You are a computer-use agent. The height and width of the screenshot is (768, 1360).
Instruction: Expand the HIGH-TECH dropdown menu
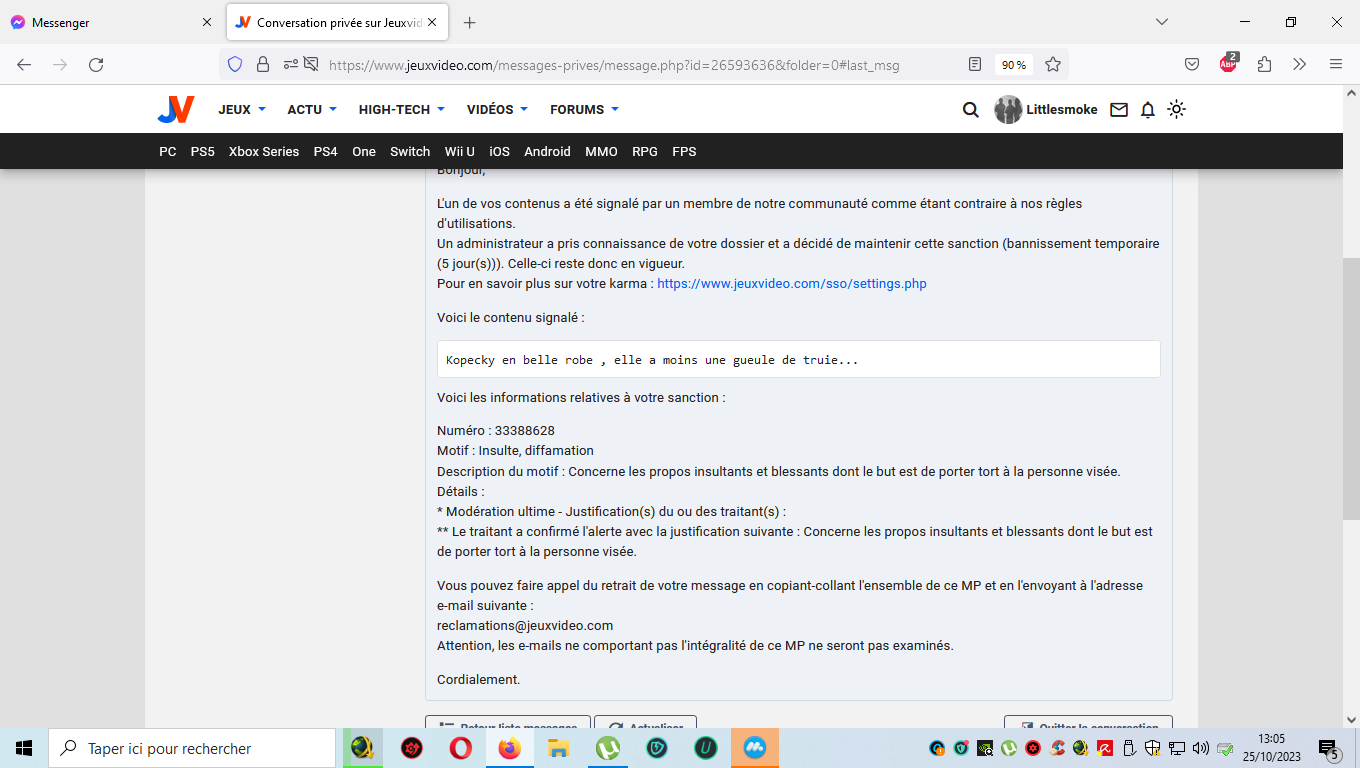coord(401,110)
